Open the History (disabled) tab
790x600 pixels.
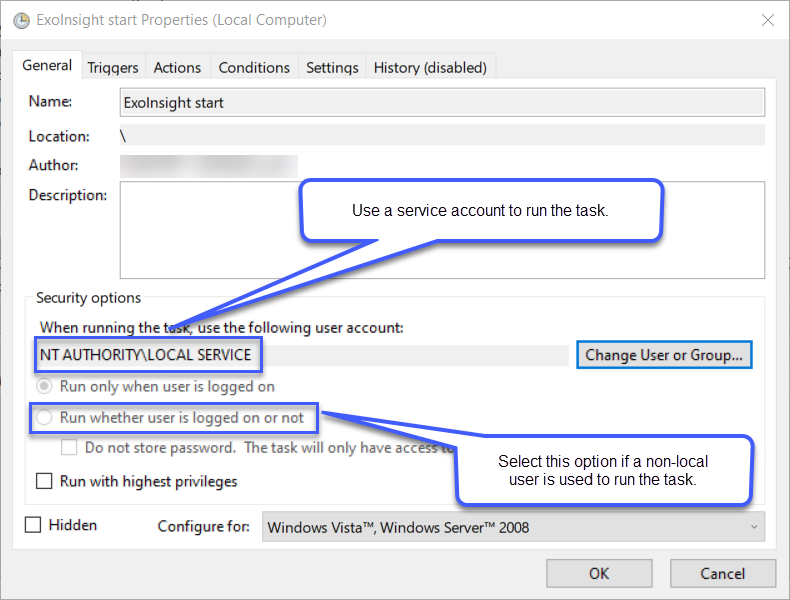click(x=430, y=68)
